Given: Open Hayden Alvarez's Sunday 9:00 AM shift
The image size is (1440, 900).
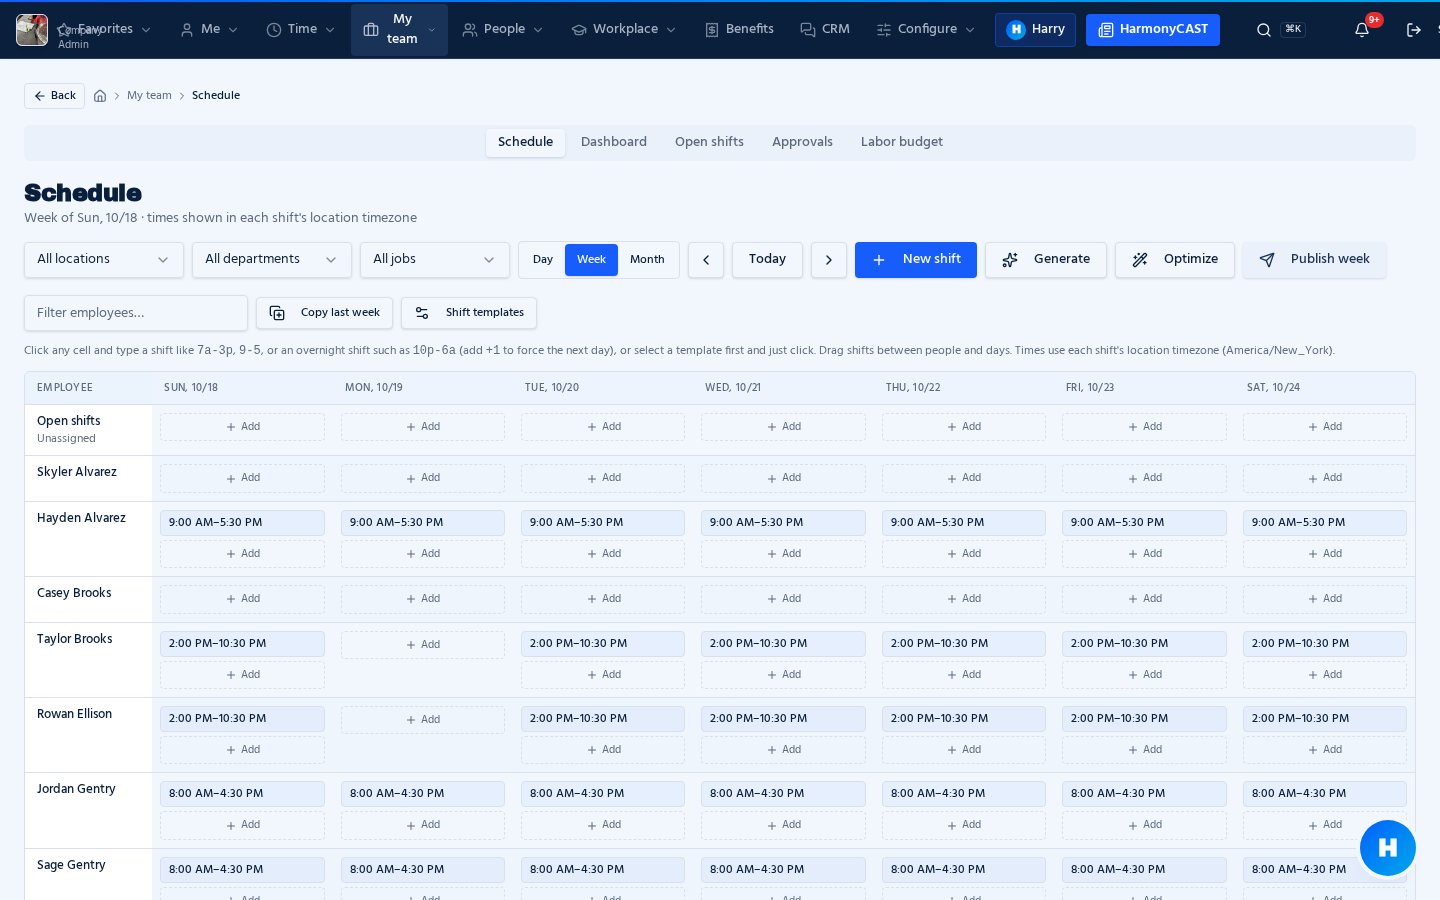Looking at the screenshot, I should [242, 523].
